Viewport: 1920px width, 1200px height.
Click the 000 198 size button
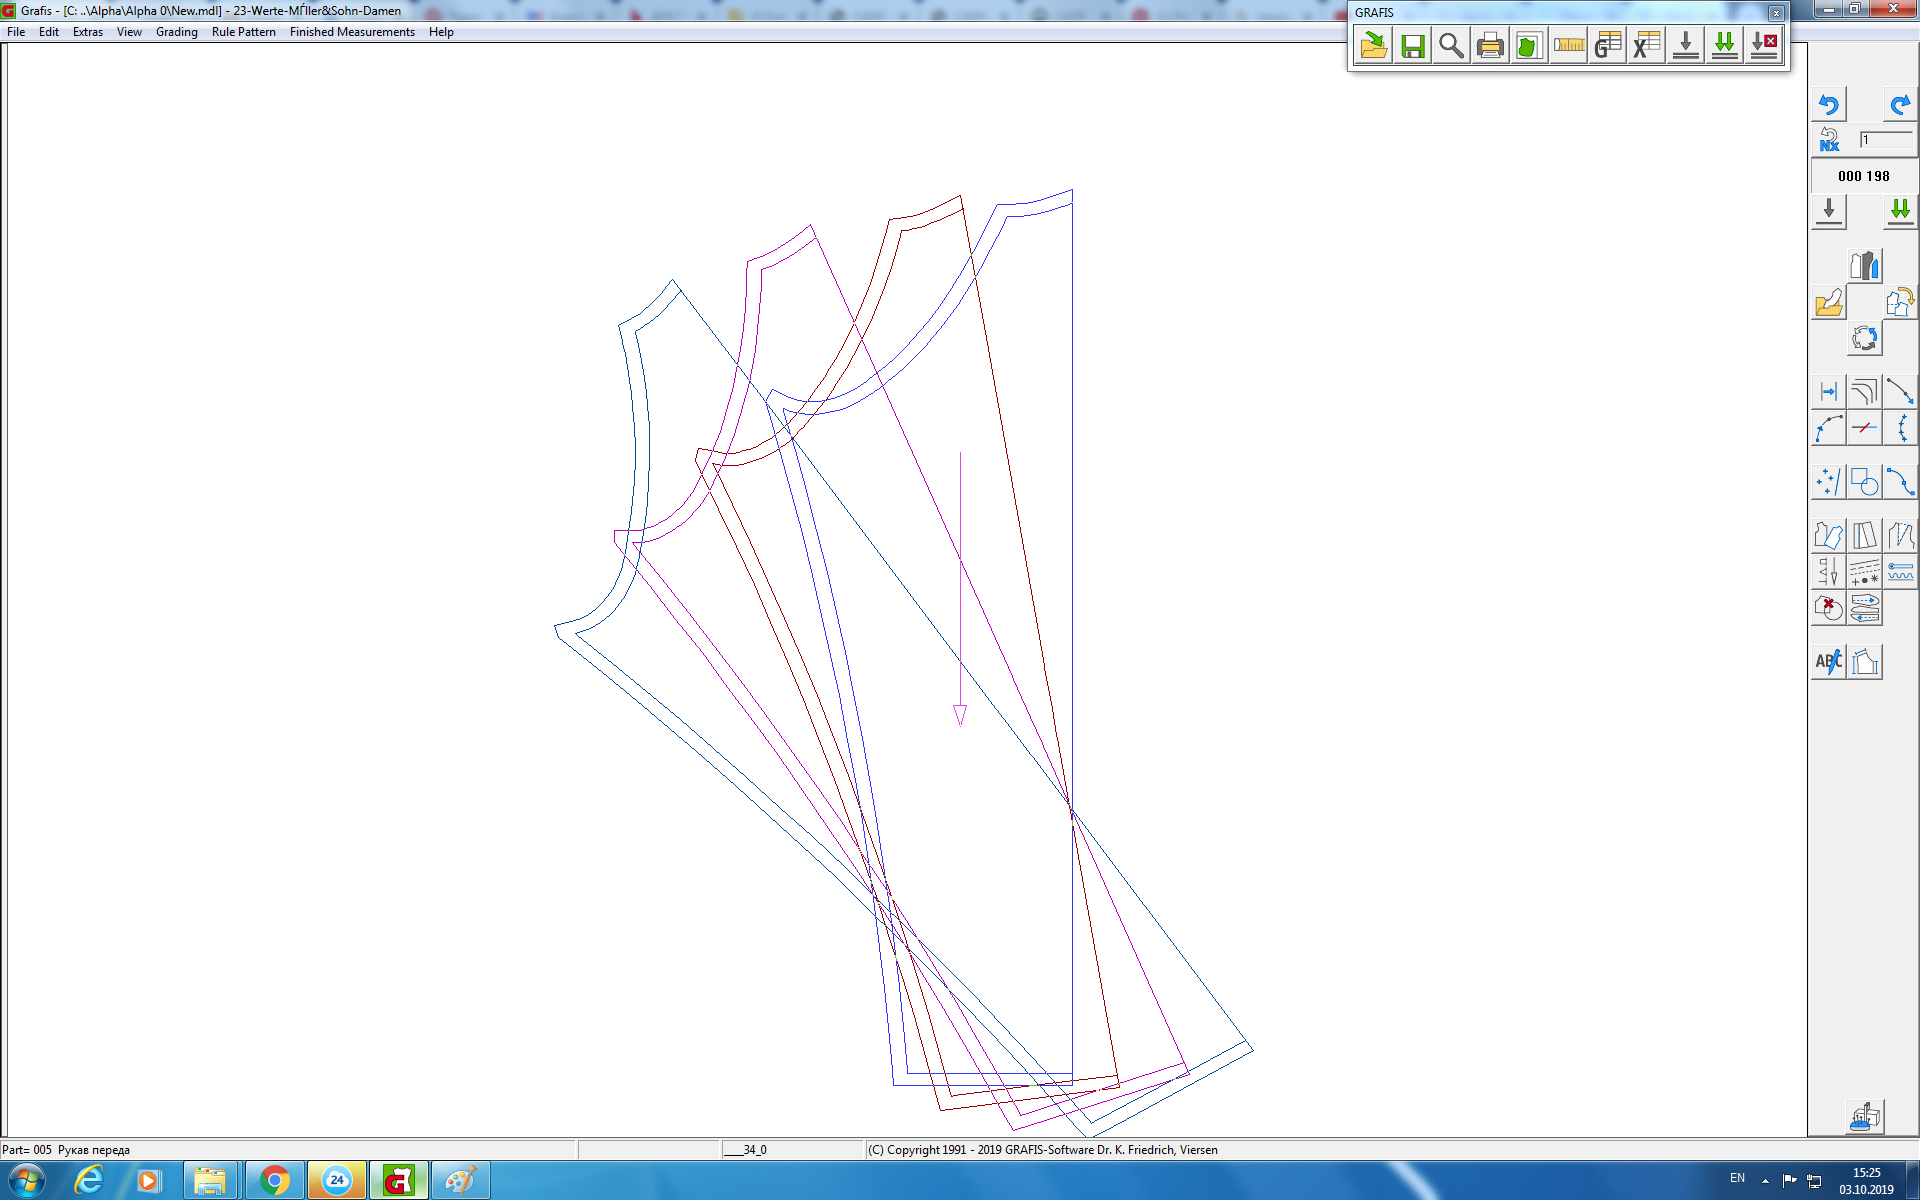coord(1863,176)
